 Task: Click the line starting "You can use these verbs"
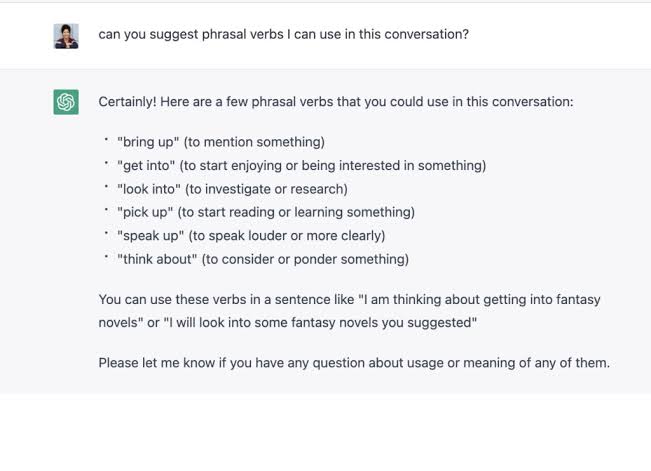[350, 299]
